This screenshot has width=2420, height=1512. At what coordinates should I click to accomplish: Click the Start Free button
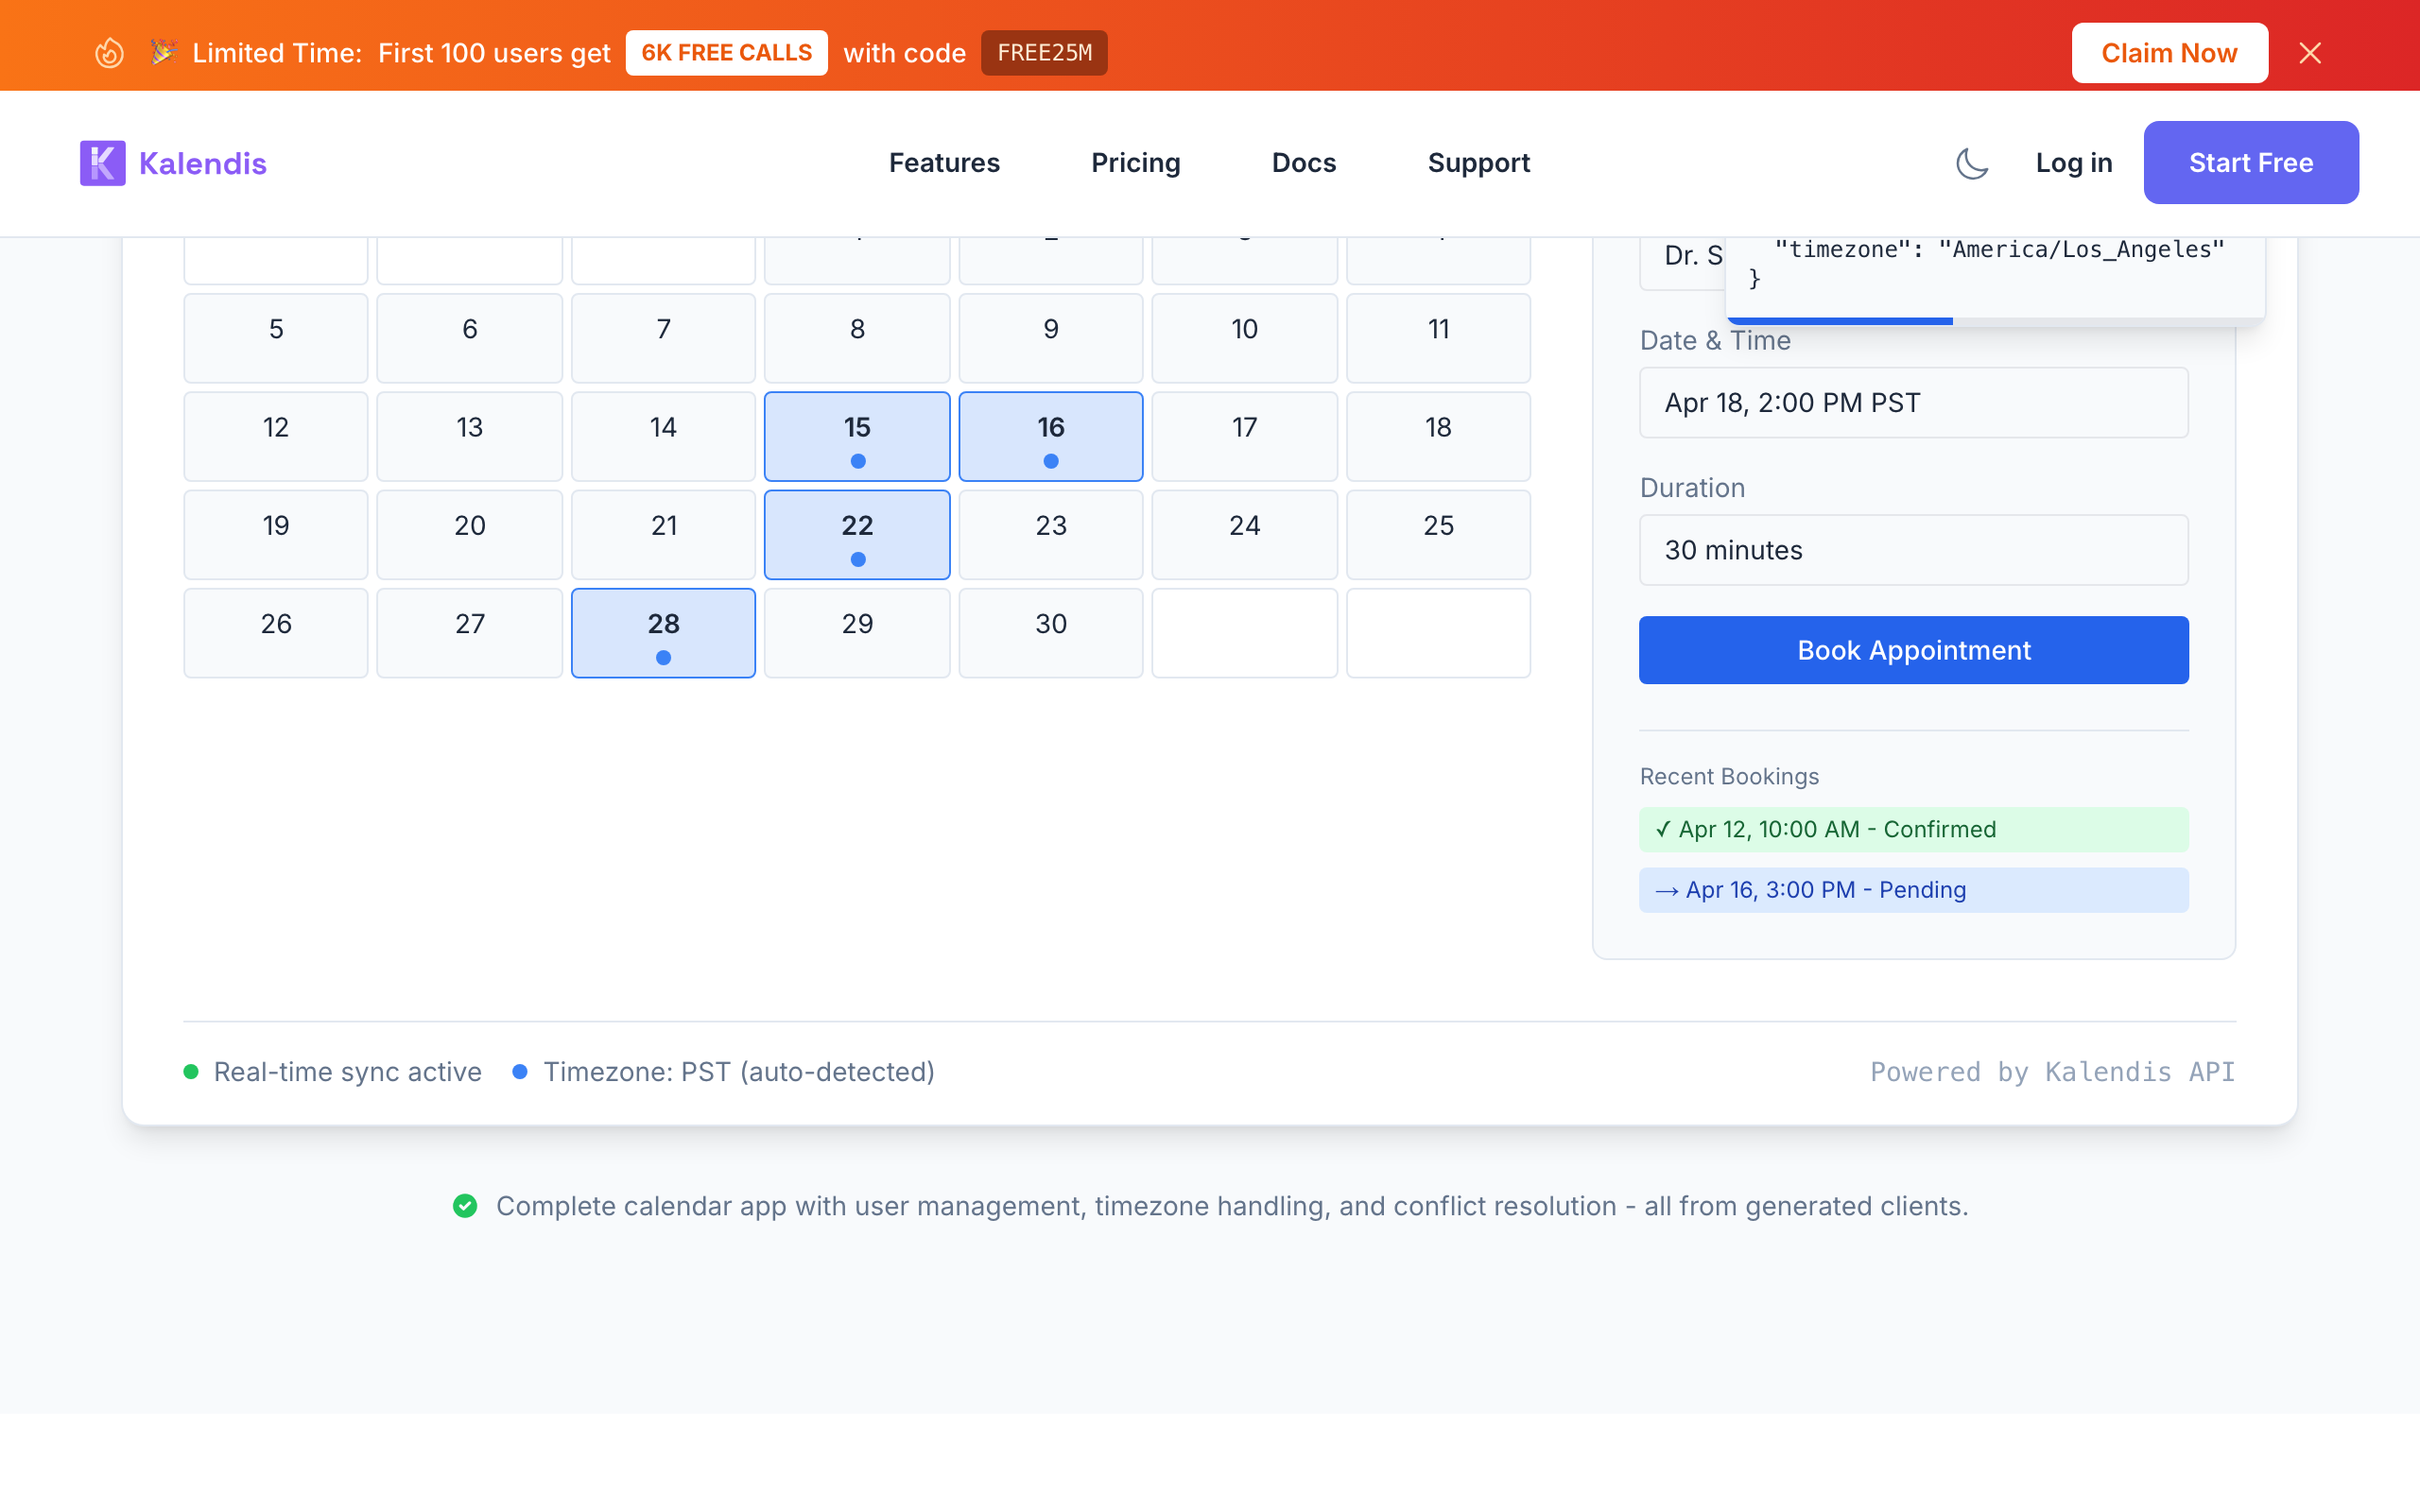(2250, 163)
